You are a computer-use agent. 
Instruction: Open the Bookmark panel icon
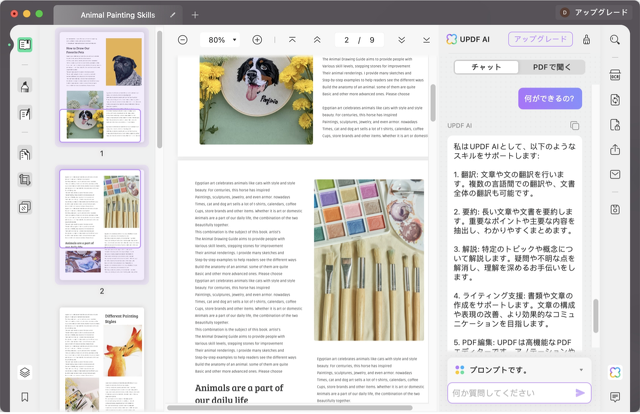(25, 397)
